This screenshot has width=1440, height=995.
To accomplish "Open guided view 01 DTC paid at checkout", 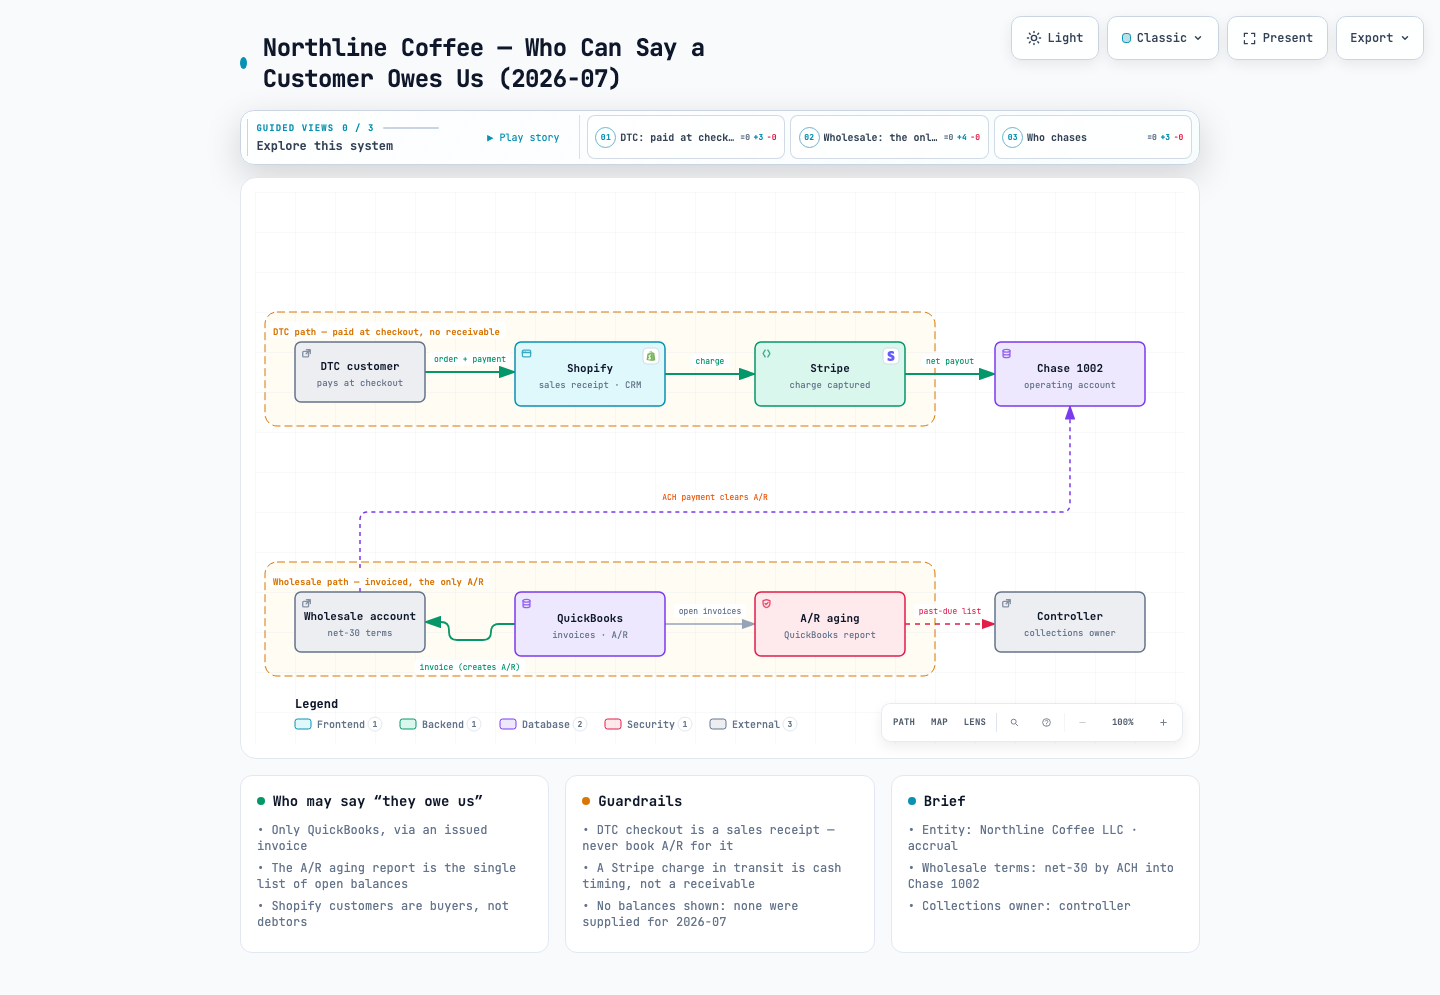I will [687, 138].
